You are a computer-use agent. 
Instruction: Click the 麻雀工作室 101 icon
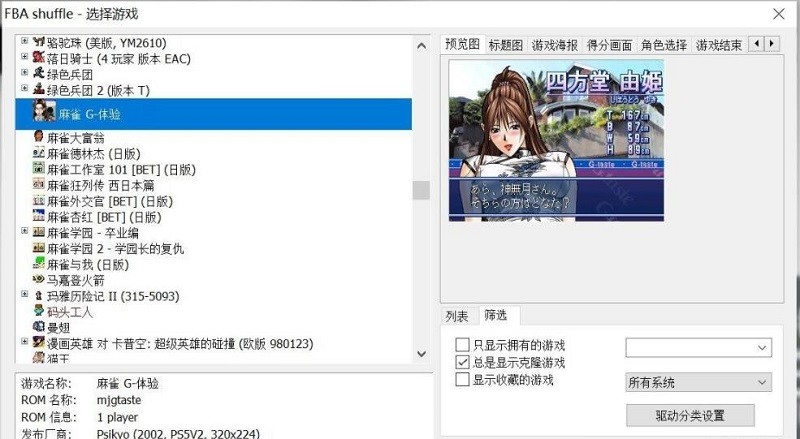[39, 168]
